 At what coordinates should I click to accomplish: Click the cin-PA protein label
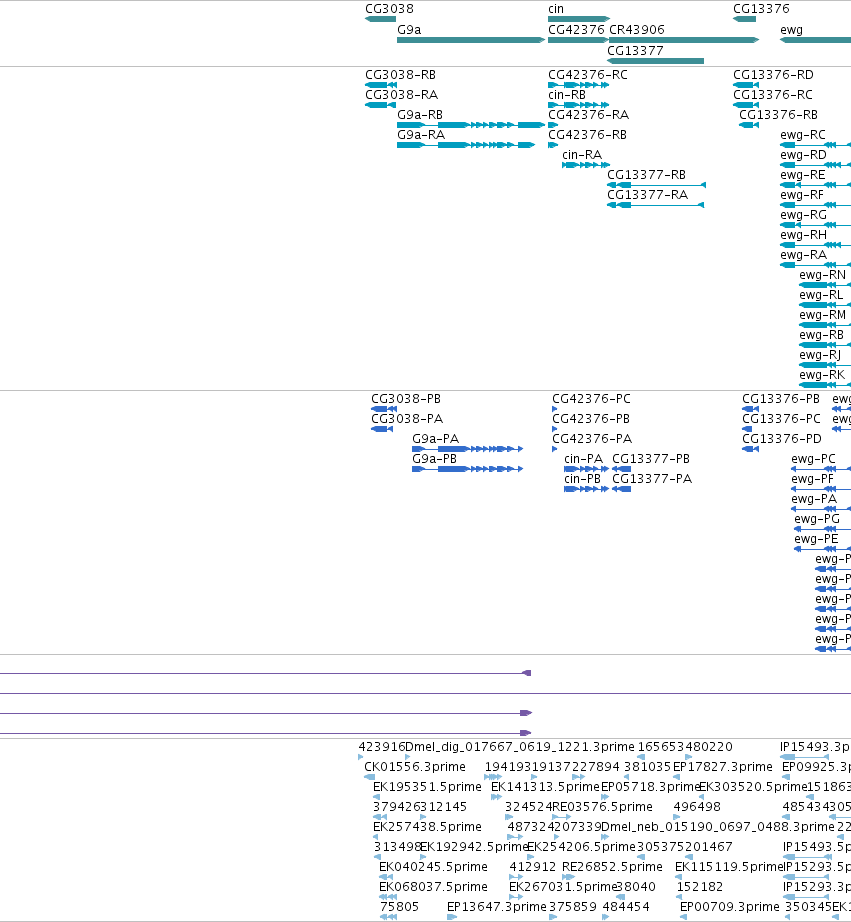(x=583, y=459)
